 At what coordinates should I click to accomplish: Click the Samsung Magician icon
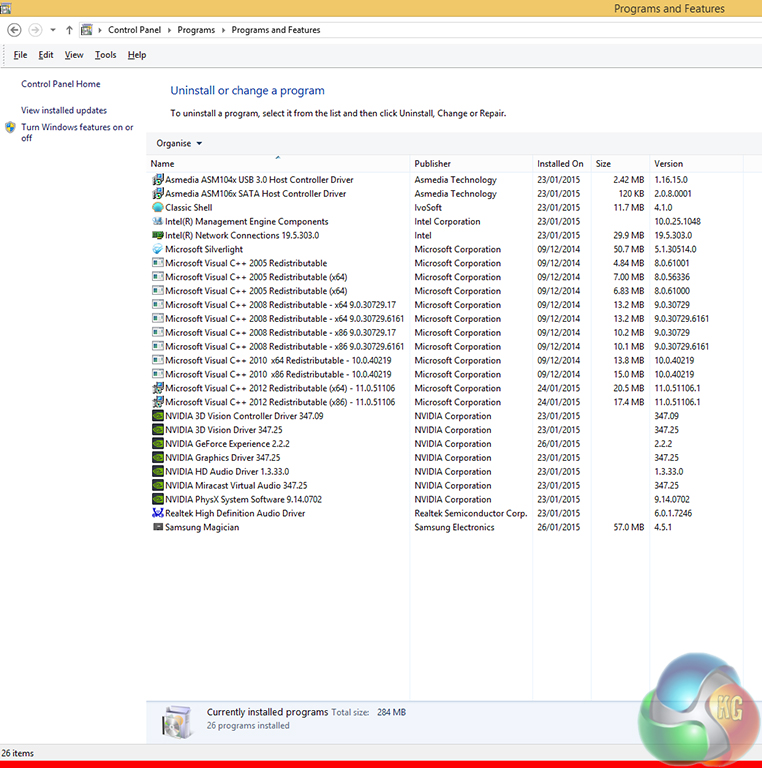tap(158, 527)
